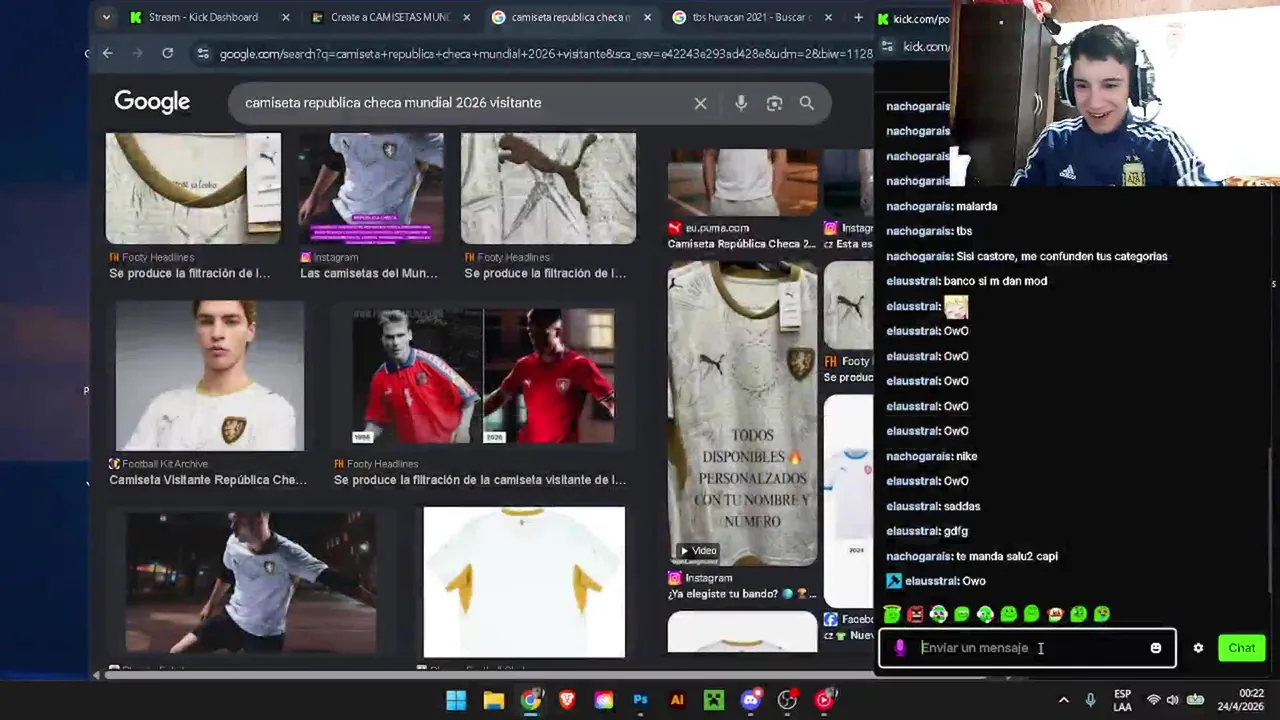Click the Chrome address bar URL
This screenshot has width=1280, height=720.
pos(545,53)
